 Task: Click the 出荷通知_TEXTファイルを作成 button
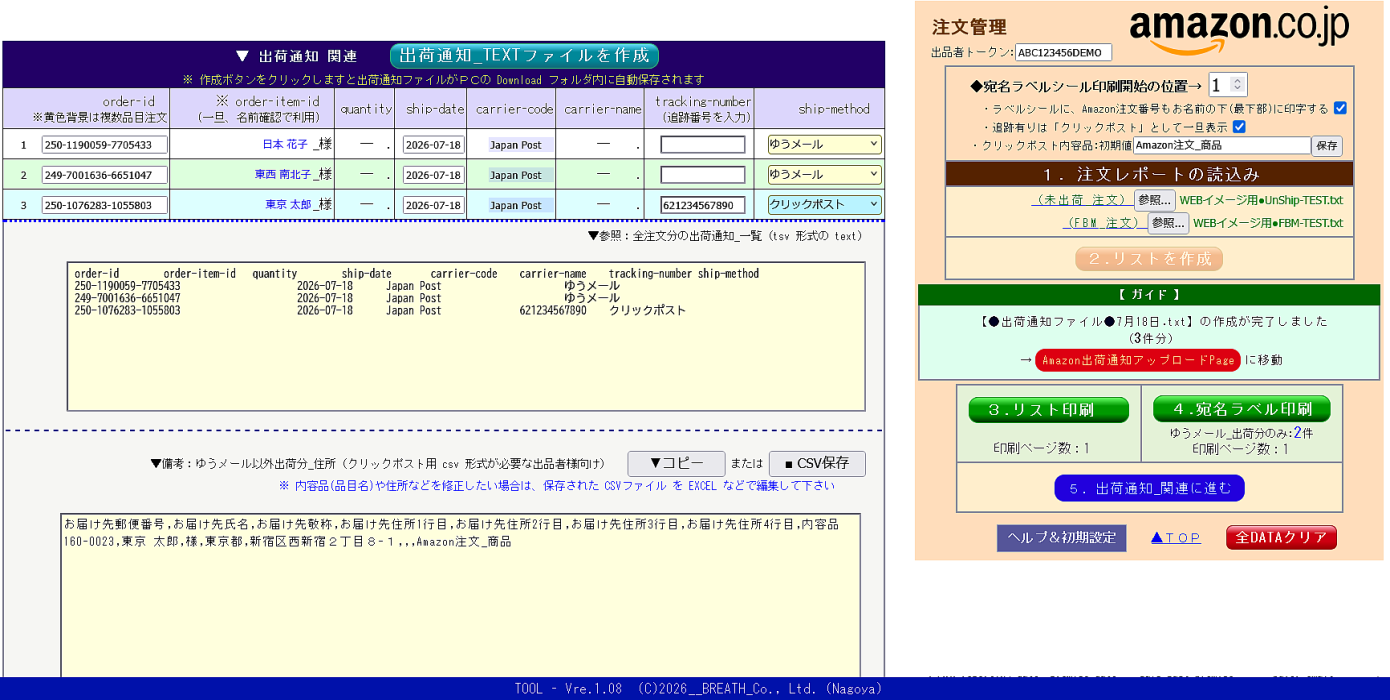(524, 56)
